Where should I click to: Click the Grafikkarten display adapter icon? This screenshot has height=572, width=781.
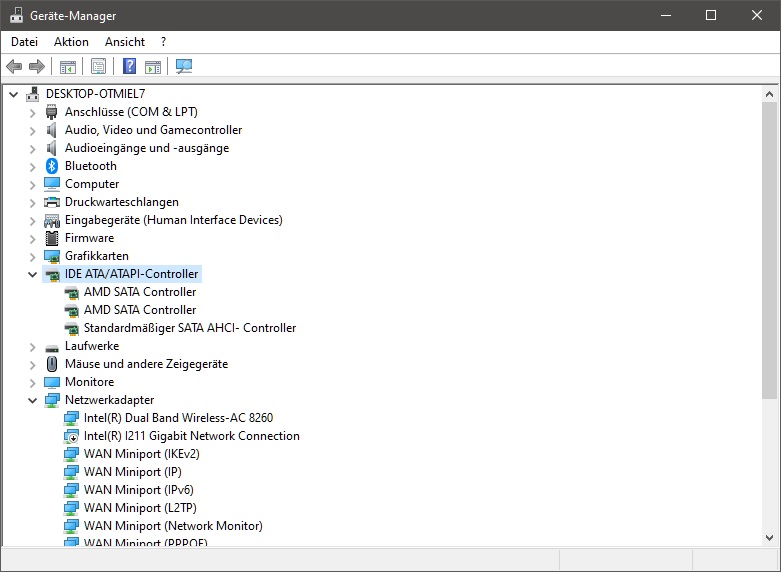point(52,256)
